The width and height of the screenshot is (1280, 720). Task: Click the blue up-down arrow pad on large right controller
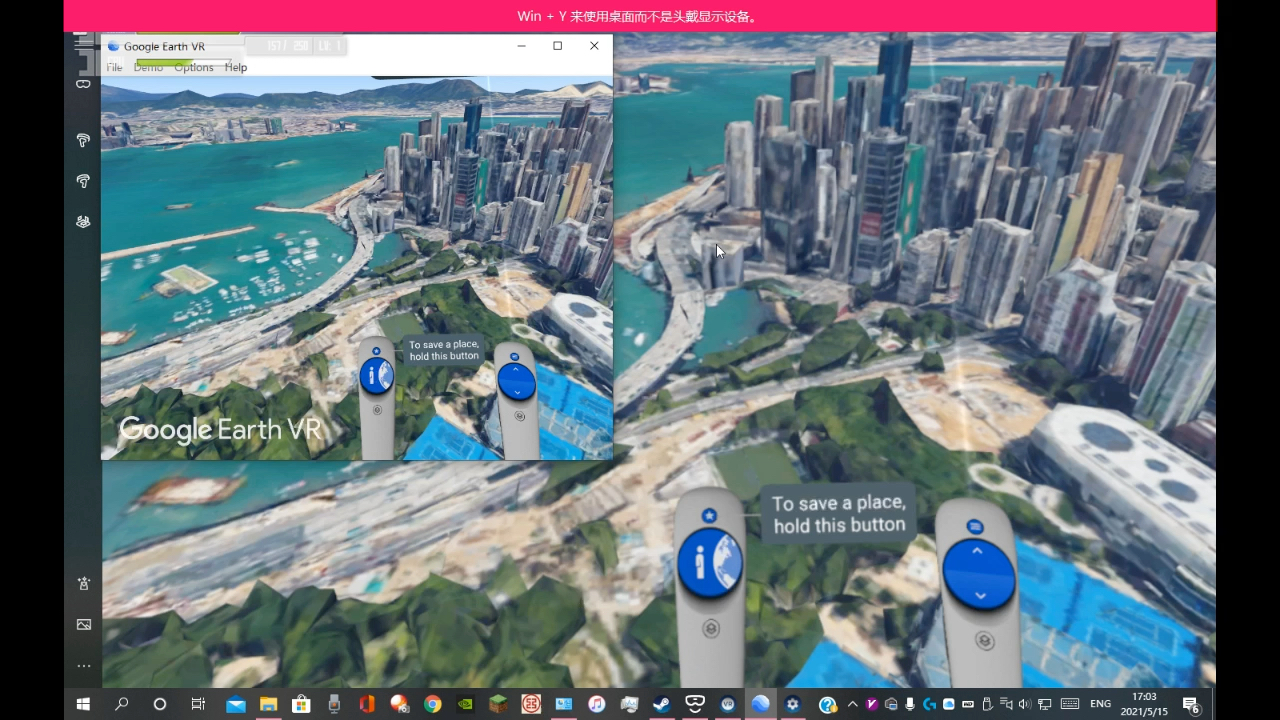pos(979,574)
